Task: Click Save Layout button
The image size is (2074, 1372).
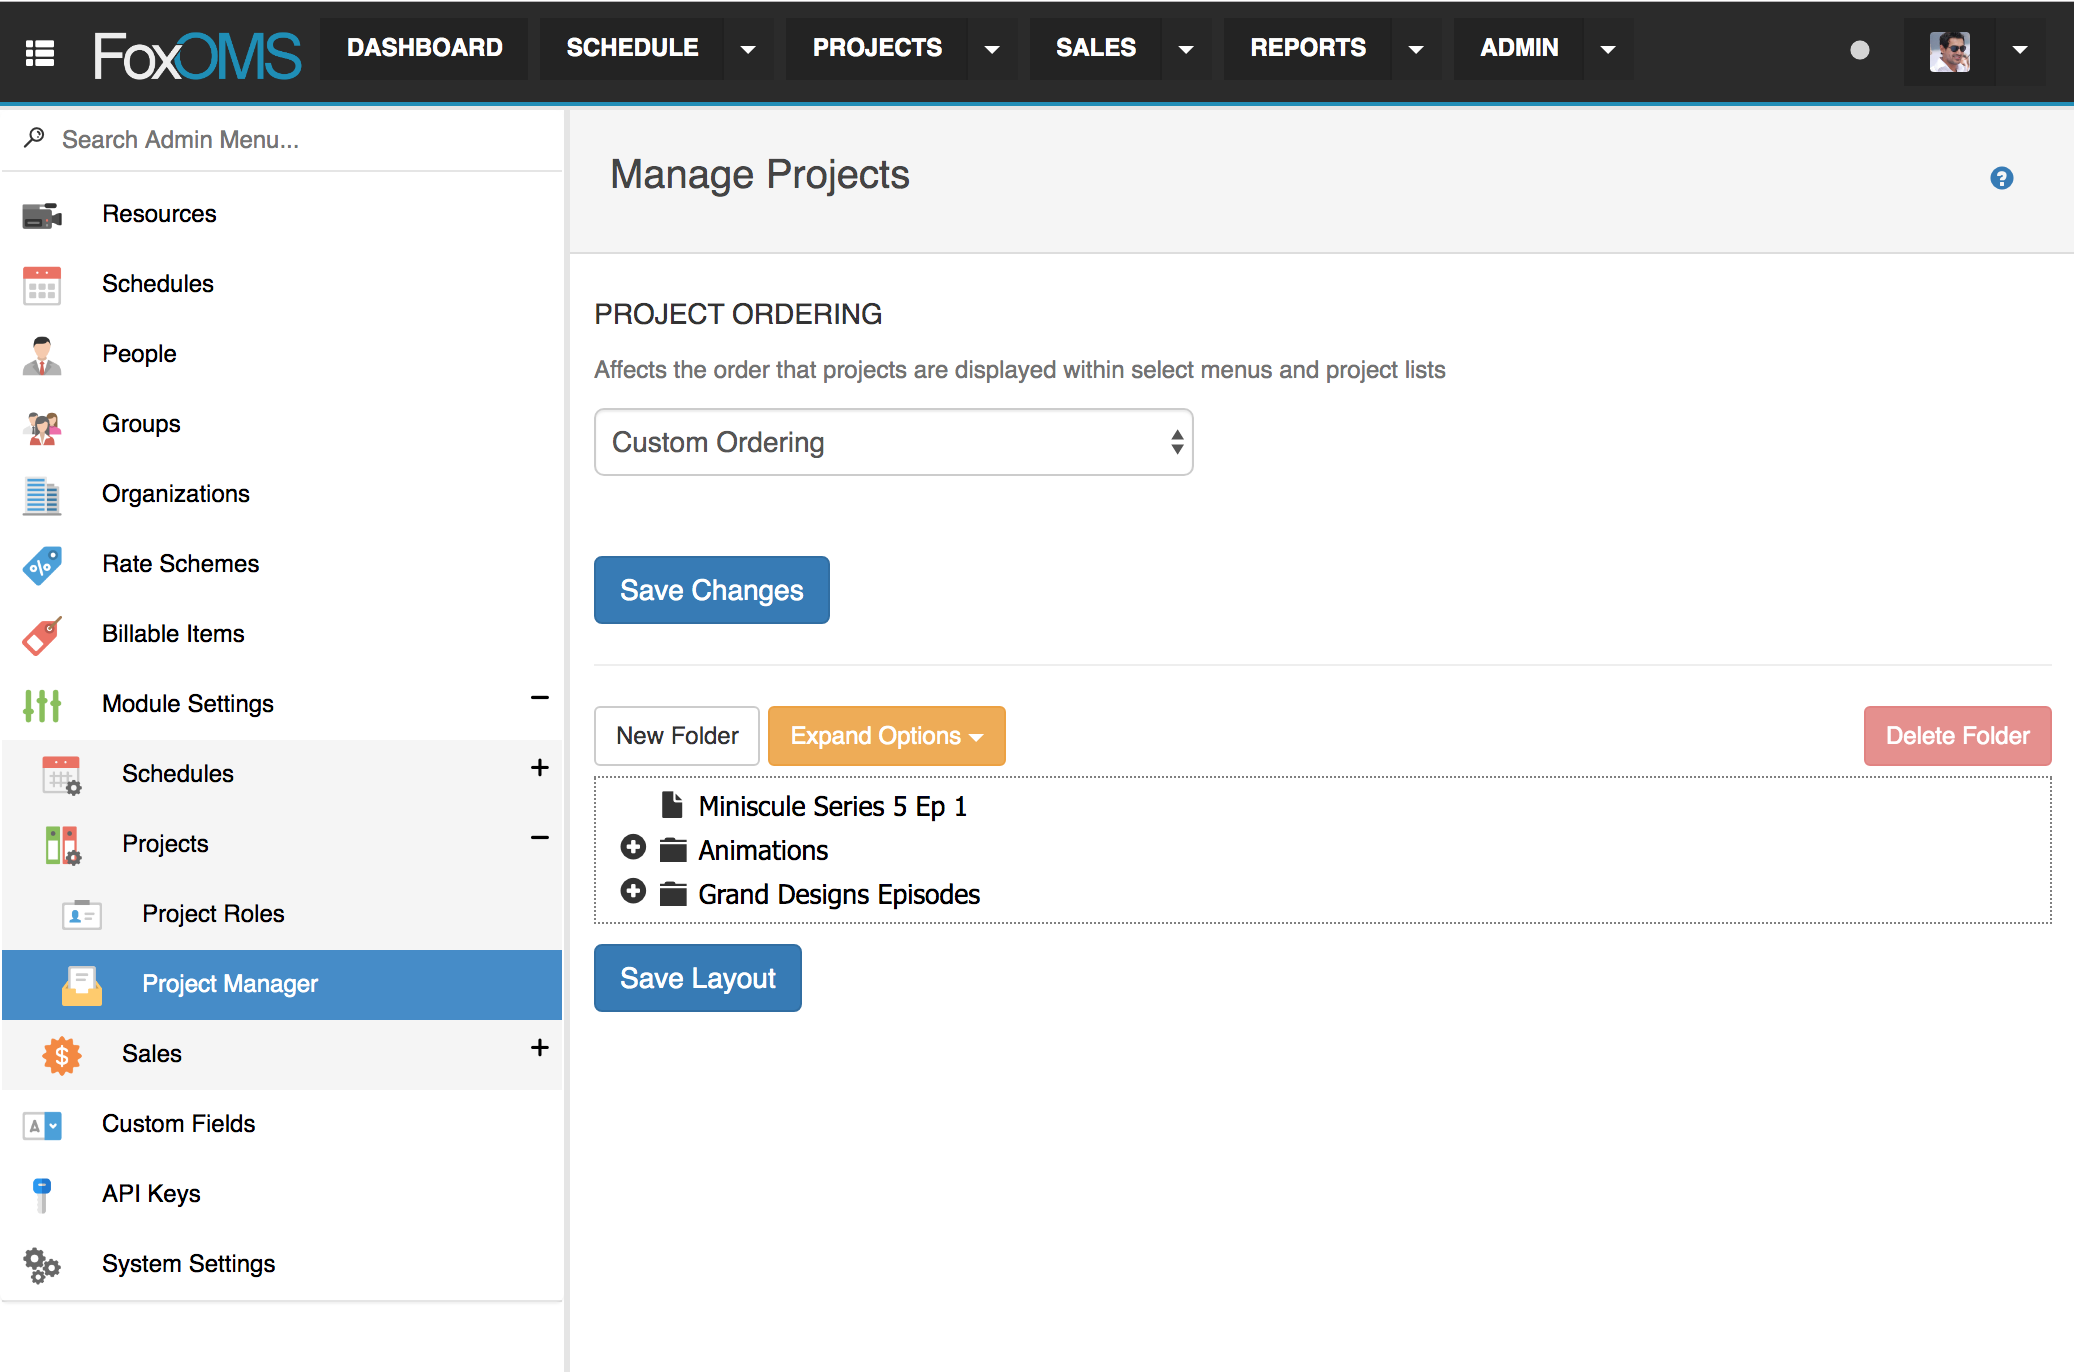Action: (696, 977)
